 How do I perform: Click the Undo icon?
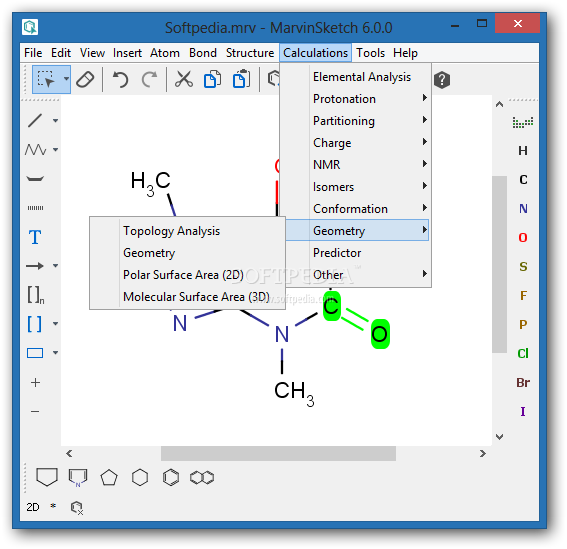120,79
